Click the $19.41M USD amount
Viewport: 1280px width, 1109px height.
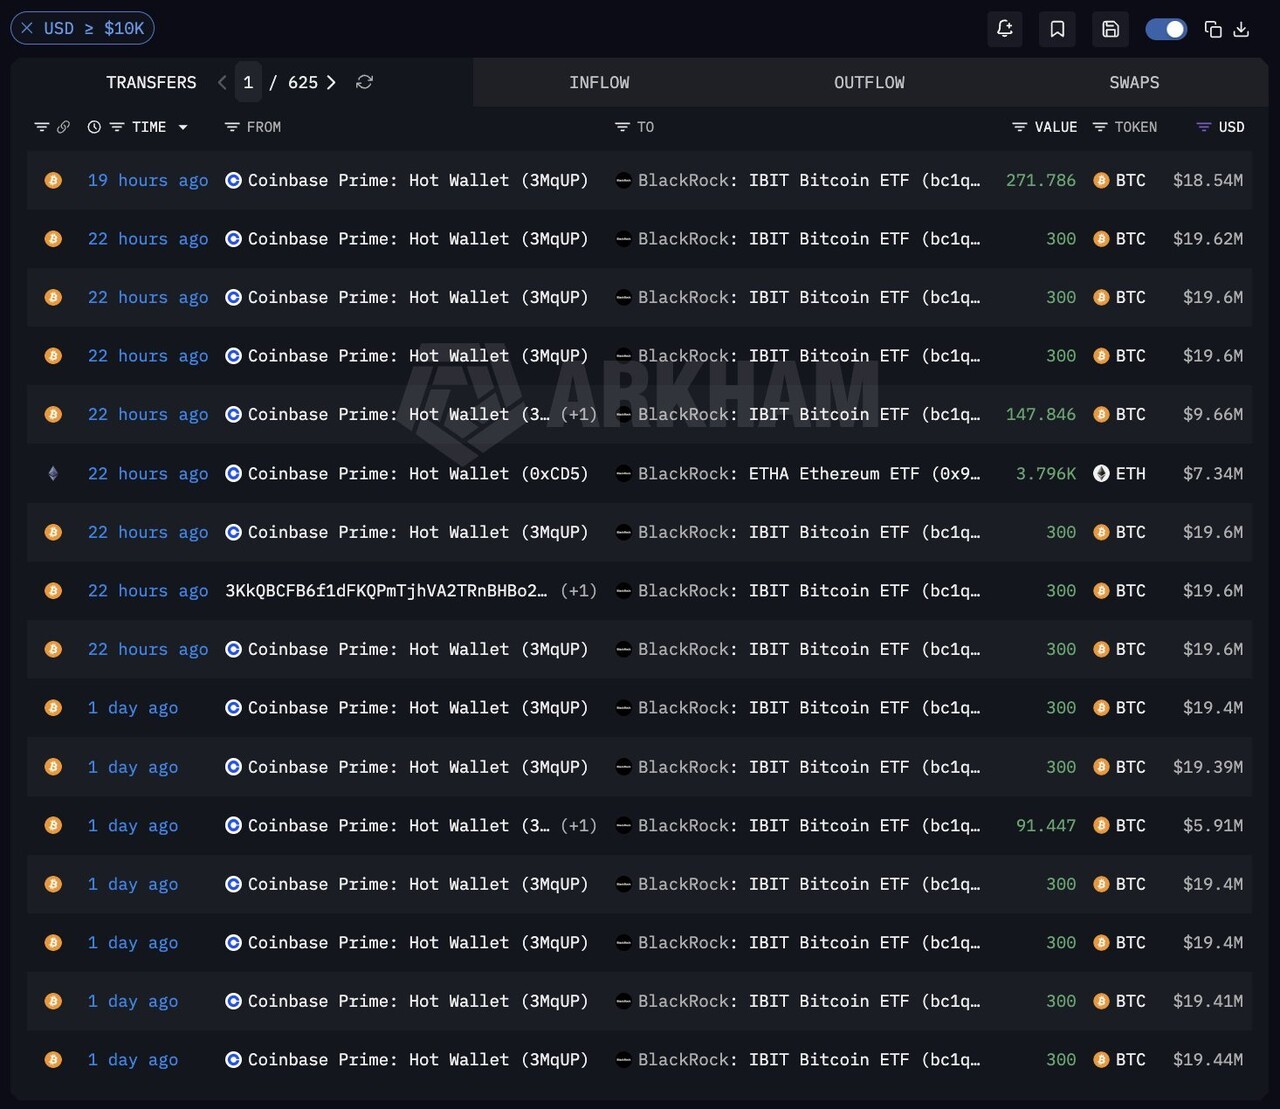click(x=1208, y=1001)
